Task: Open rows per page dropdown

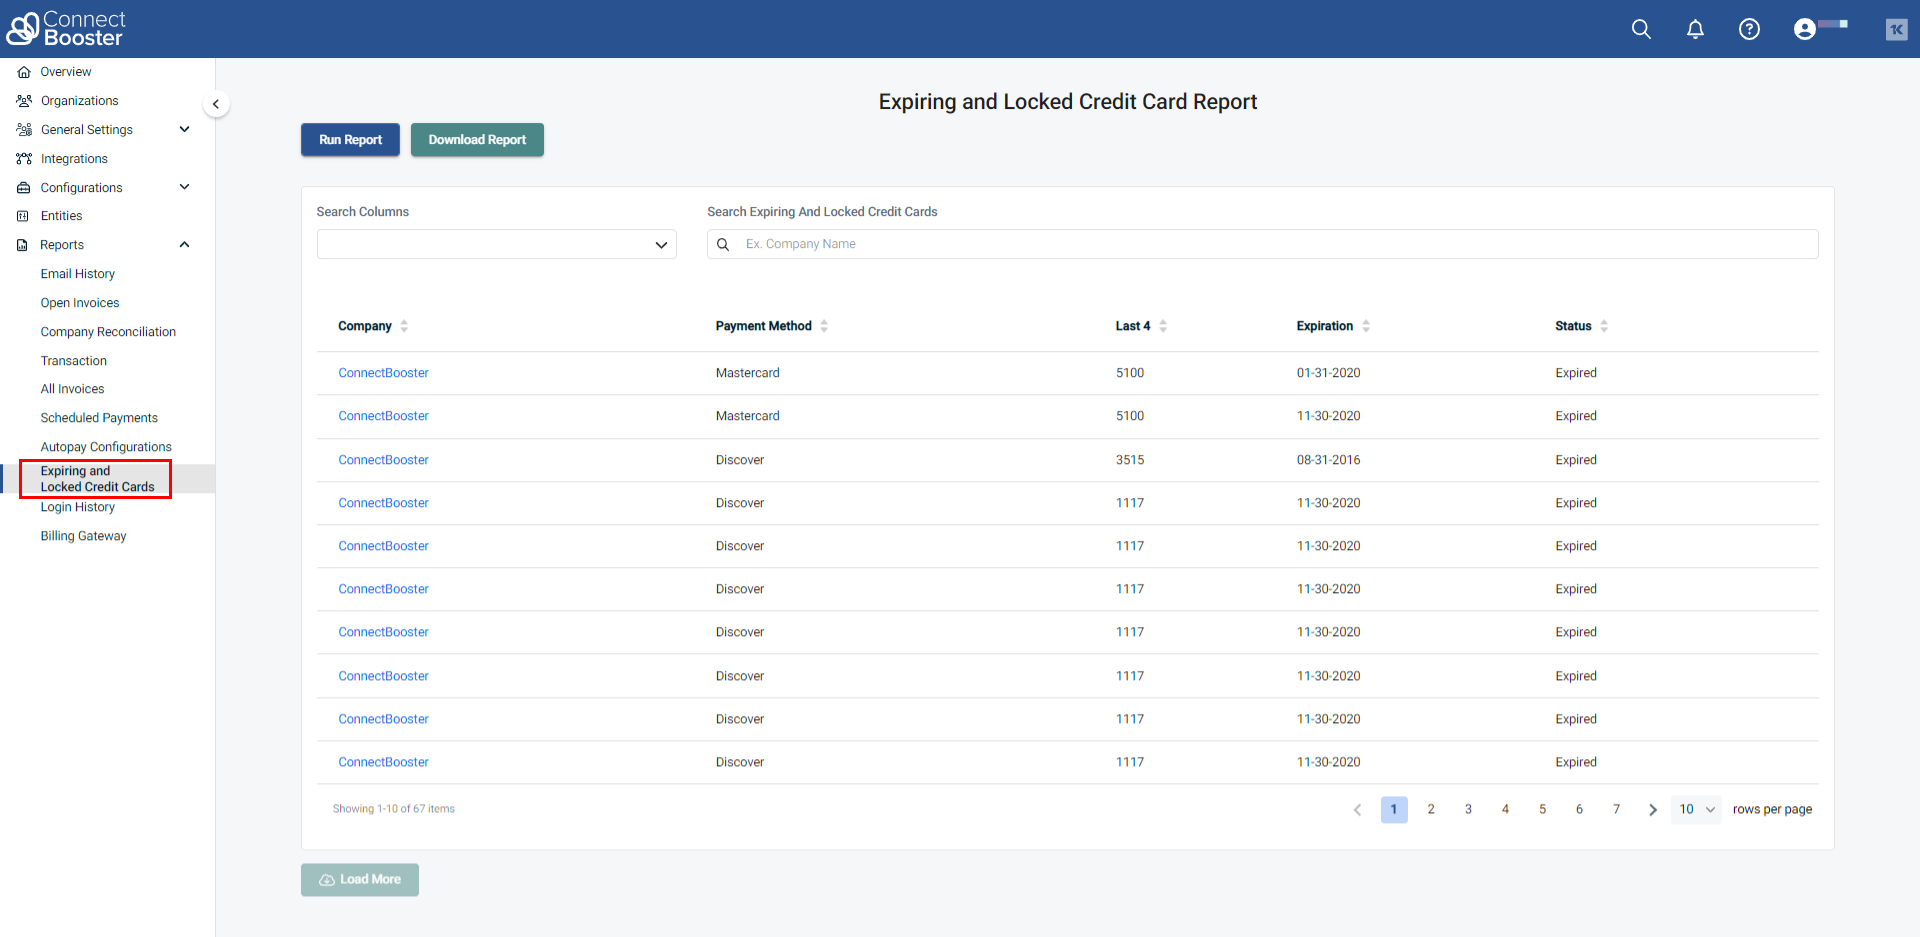Action: [x=1697, y=810]
